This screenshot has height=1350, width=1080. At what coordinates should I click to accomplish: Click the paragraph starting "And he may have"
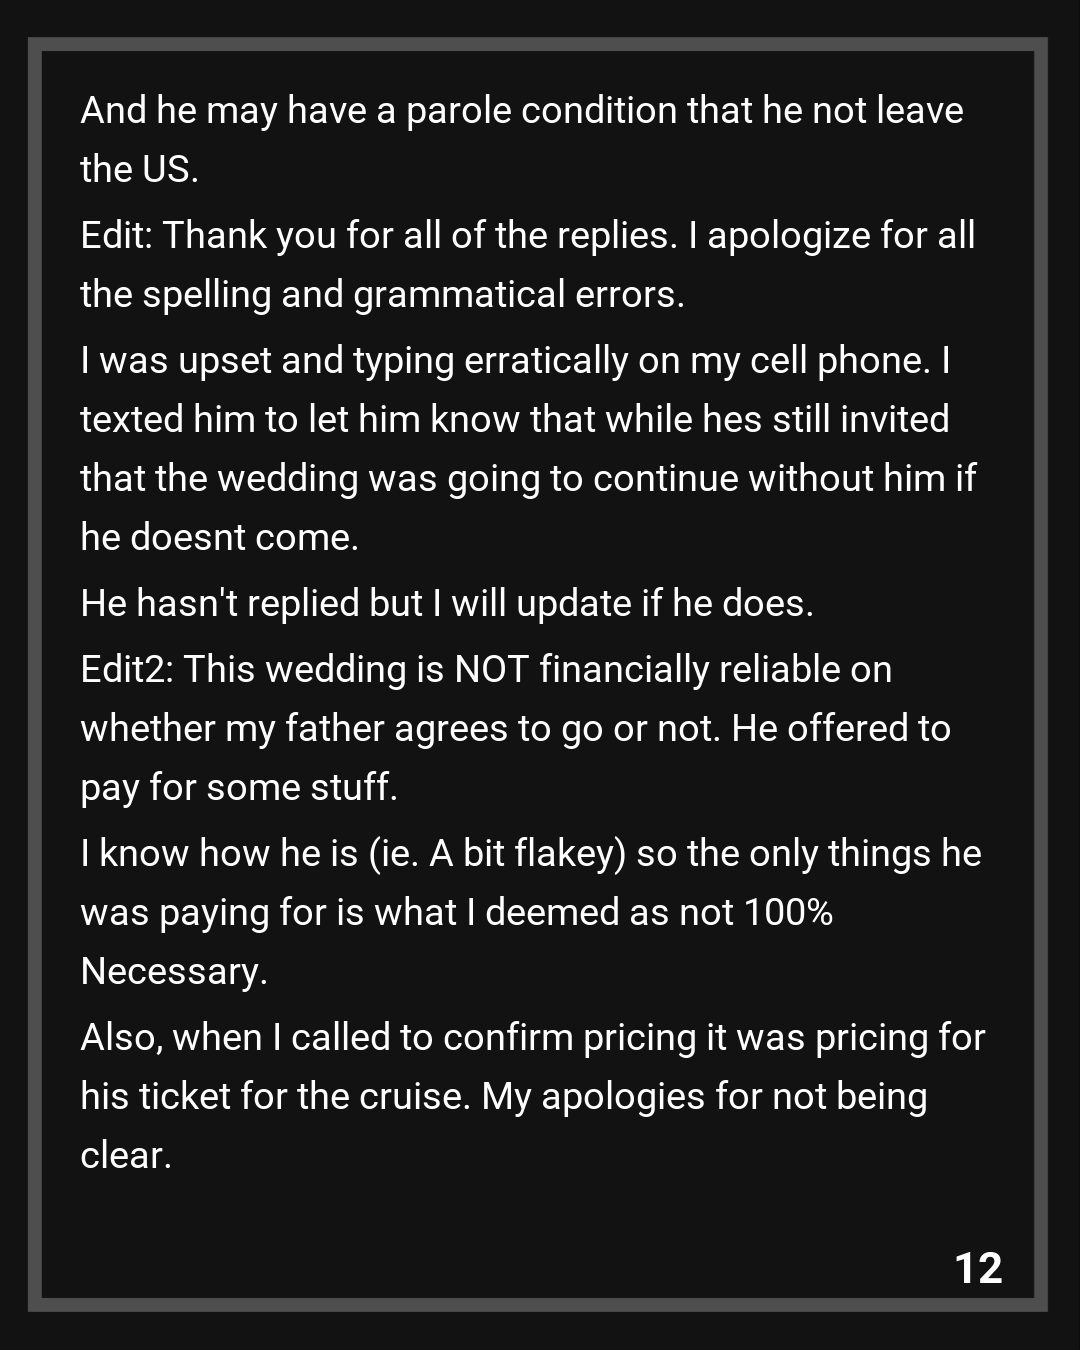[521, 110]
